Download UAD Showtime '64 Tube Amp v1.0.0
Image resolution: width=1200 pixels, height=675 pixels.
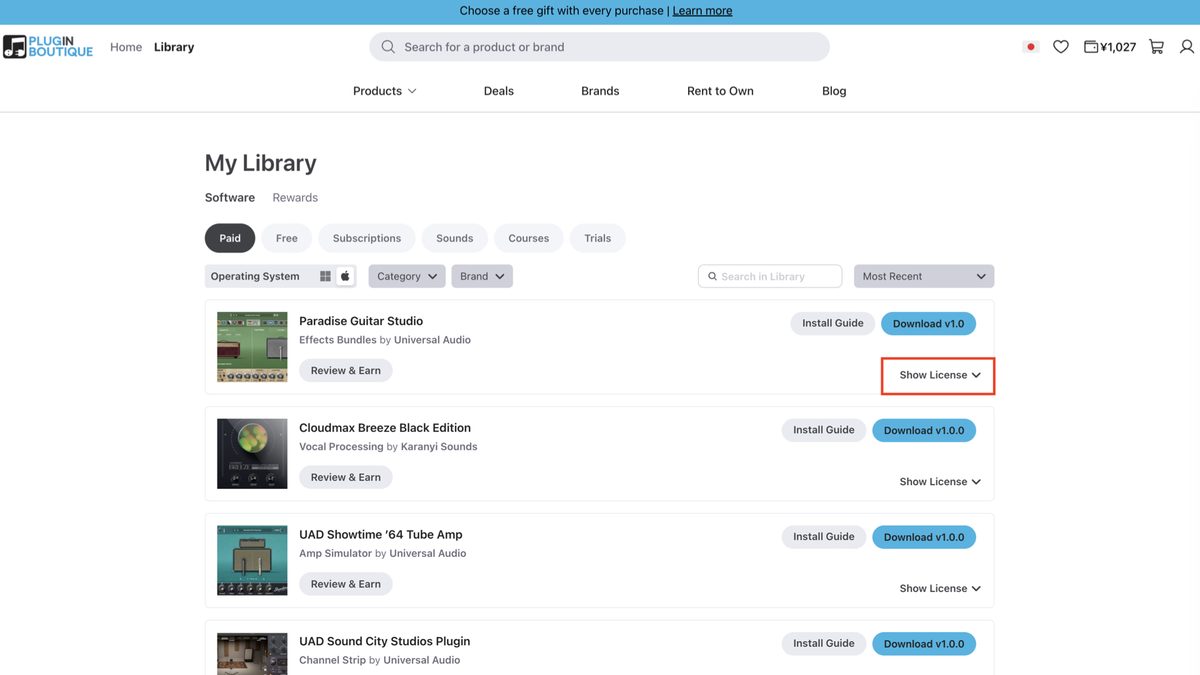pyautogui.click(x=924, y=538)
